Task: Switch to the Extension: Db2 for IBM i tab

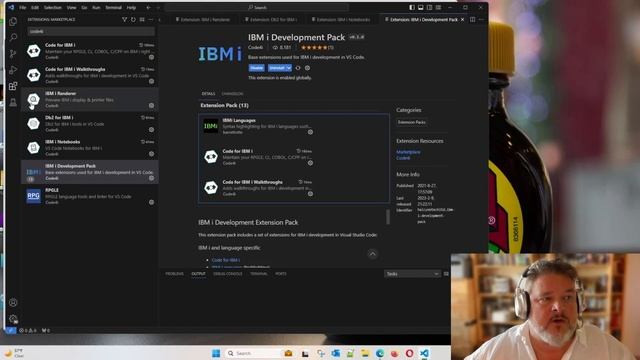Action: coord(271,20)
